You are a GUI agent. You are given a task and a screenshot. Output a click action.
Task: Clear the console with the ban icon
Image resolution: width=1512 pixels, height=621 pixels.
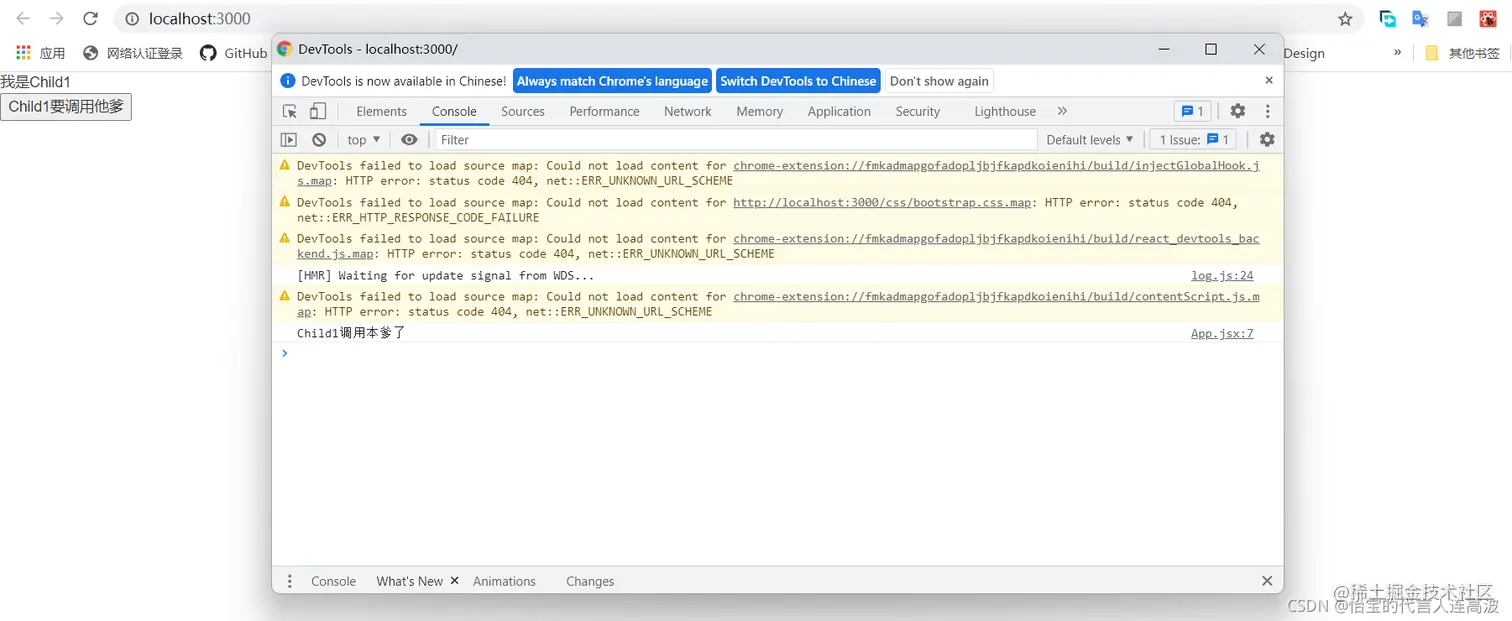click(x=319, y=140)
